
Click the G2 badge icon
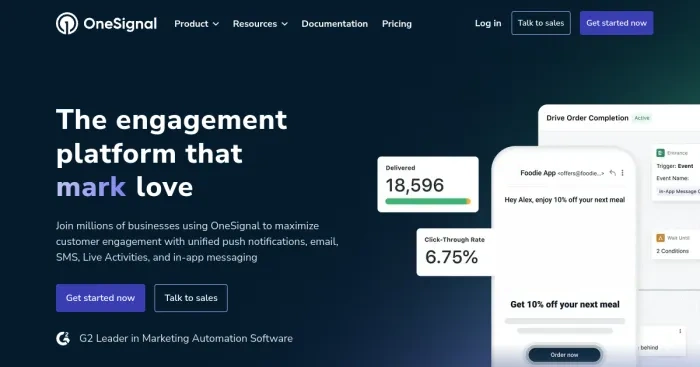(63, 338)
